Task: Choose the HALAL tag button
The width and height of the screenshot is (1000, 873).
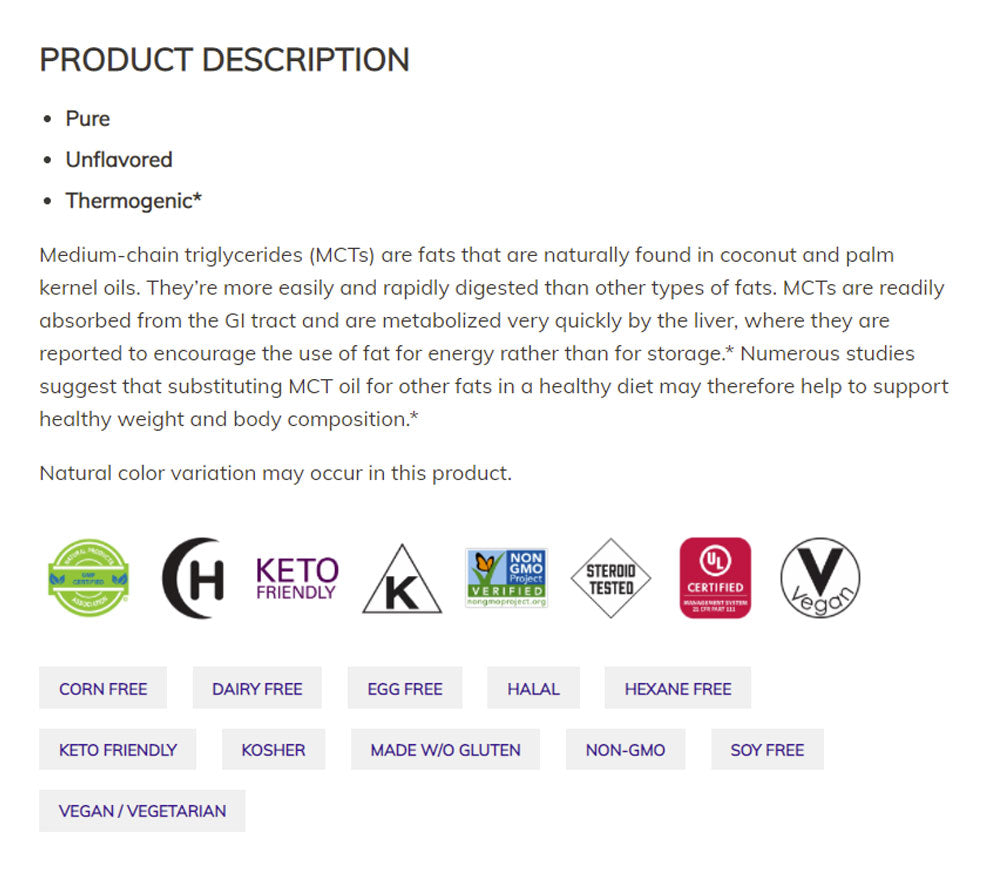Action: point(533,688)
